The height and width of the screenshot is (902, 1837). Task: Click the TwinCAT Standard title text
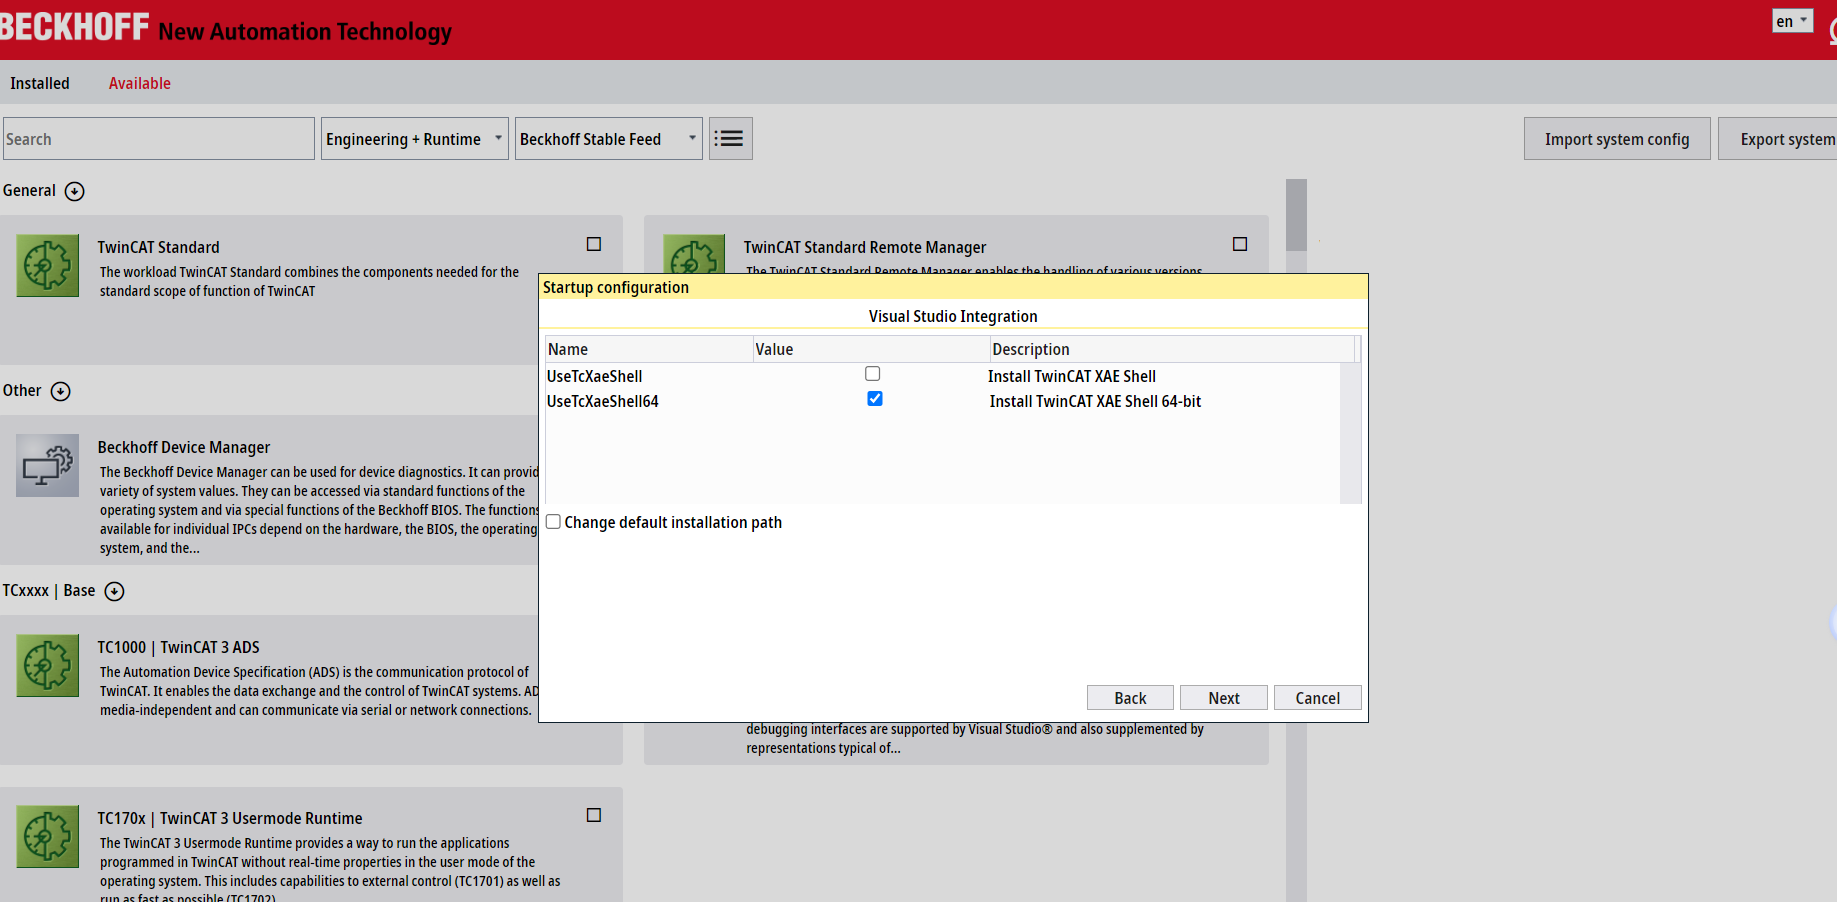(x=158, y=247)
